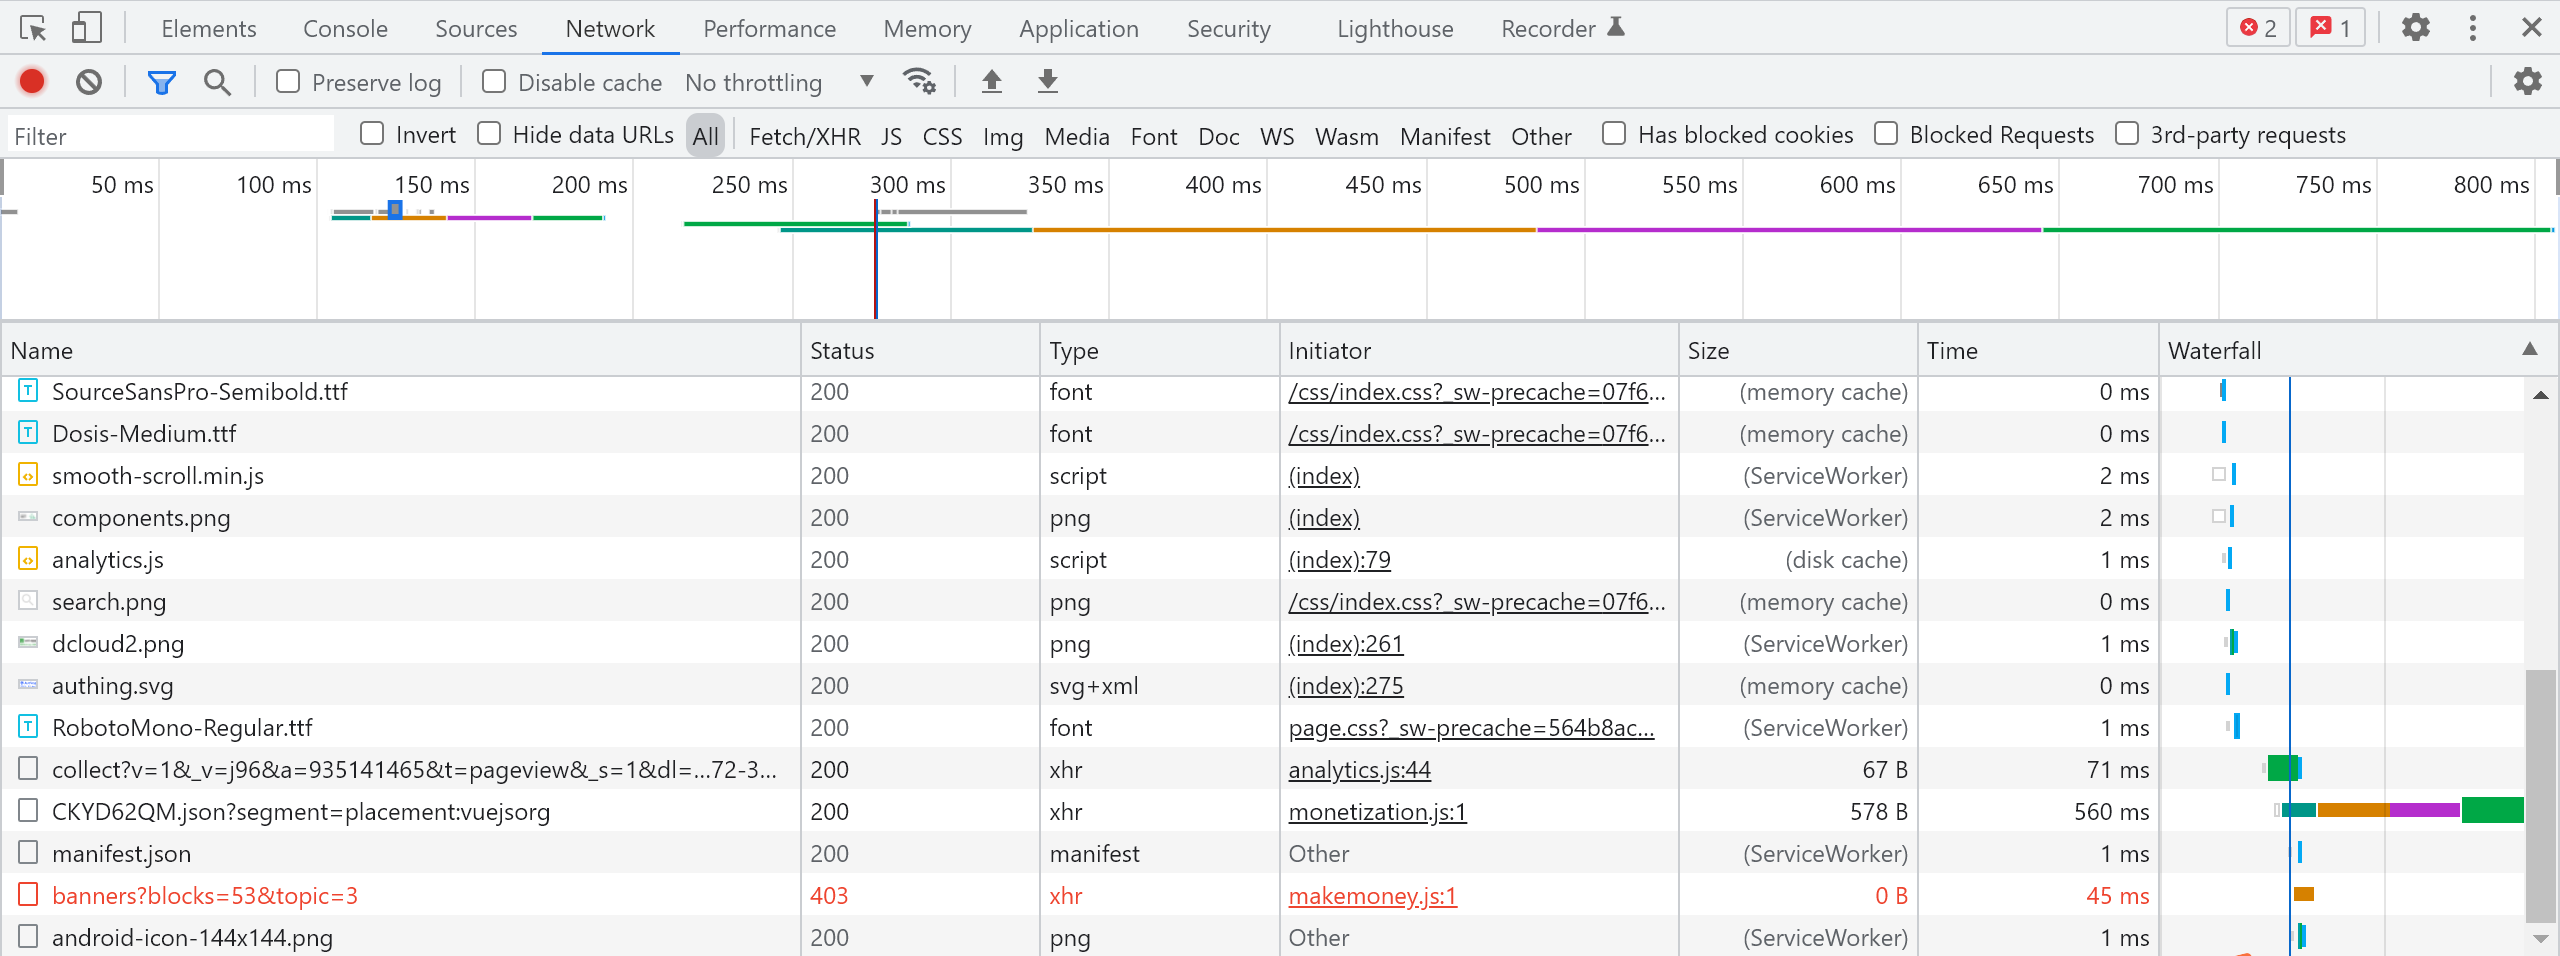Start recording network log

point(31,82)
